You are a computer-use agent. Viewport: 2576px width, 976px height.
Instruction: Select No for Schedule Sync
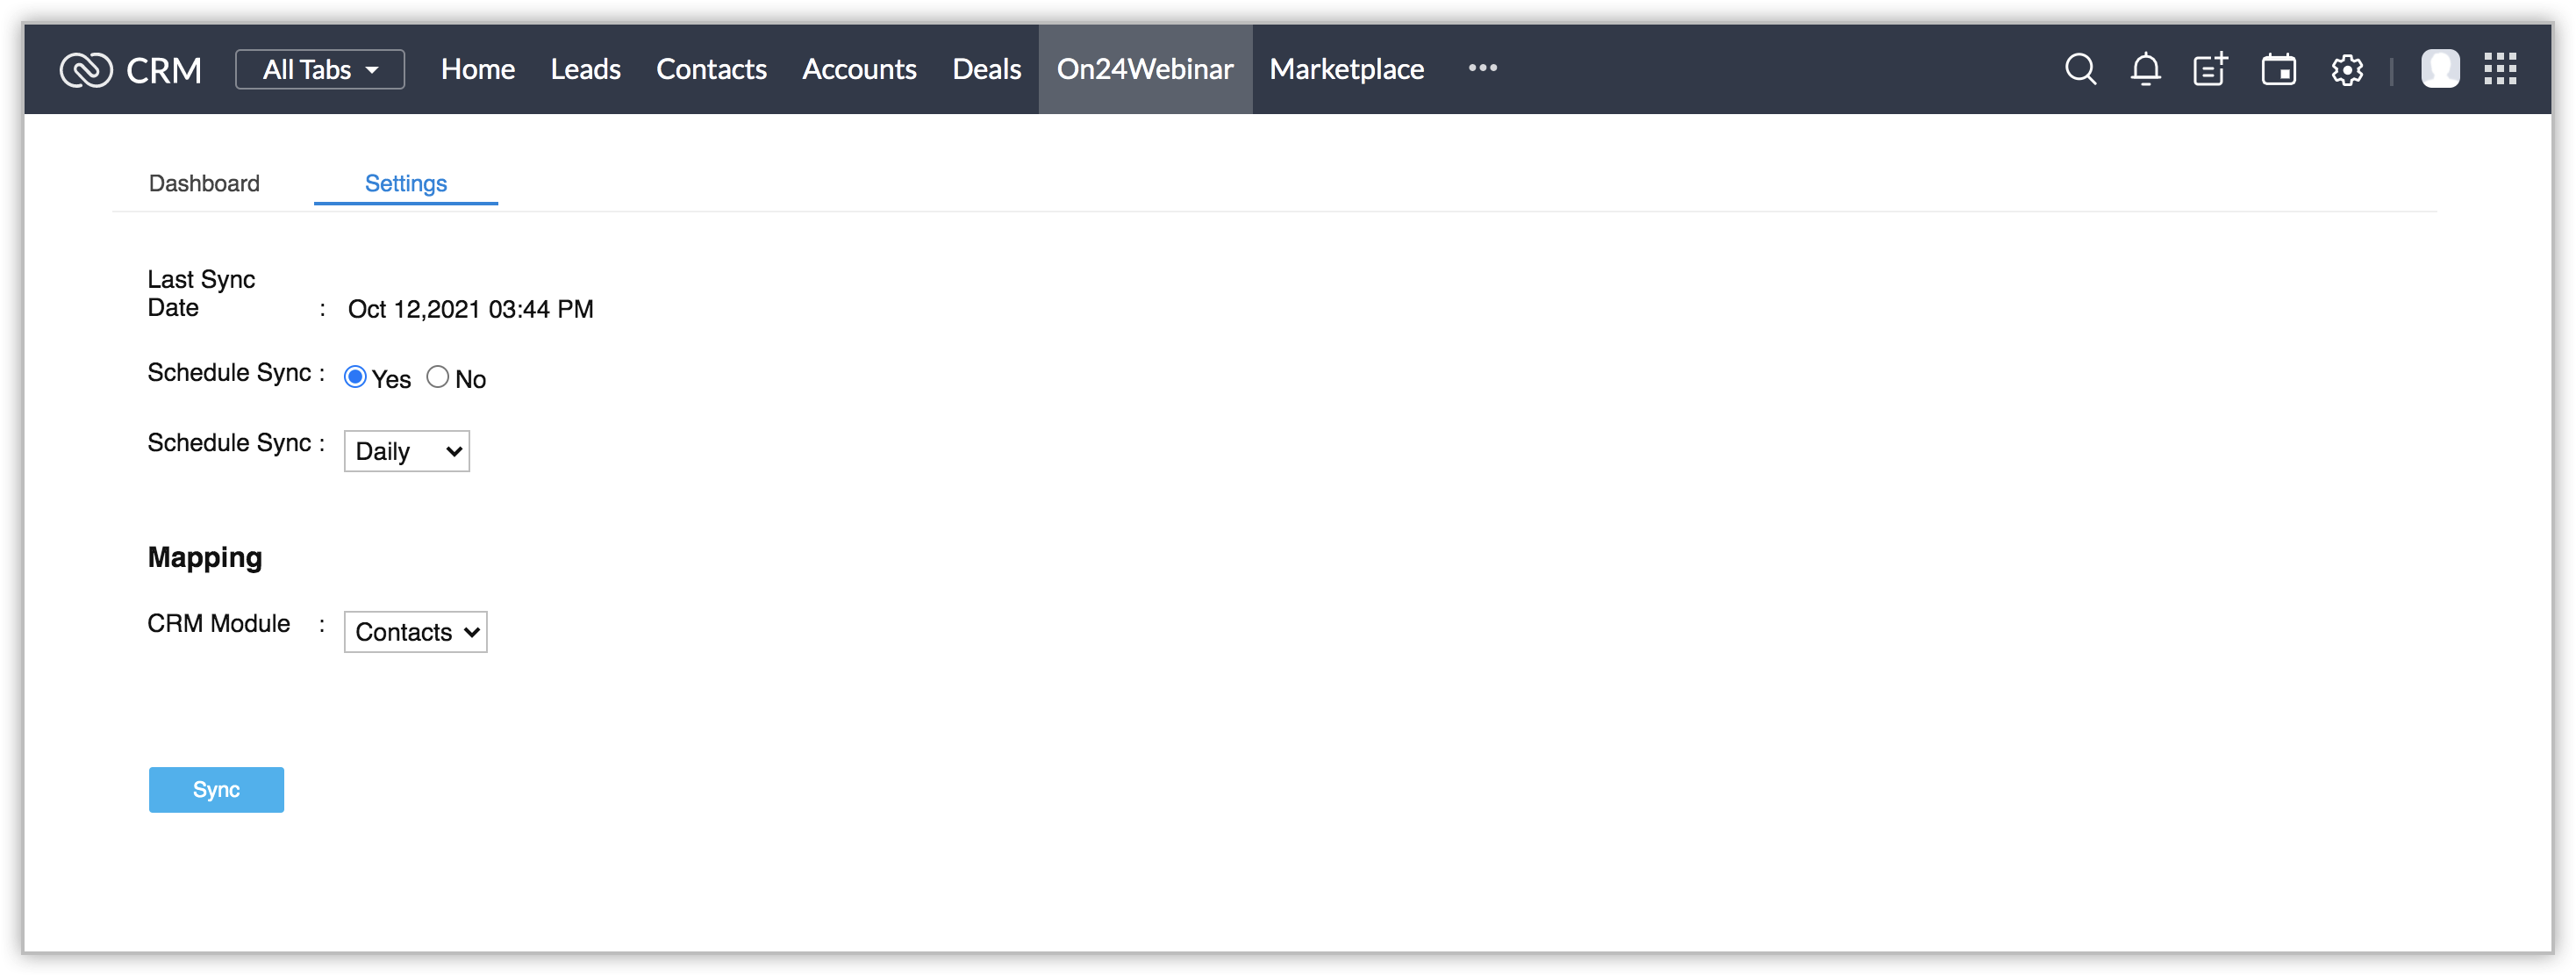coord(438,377)
